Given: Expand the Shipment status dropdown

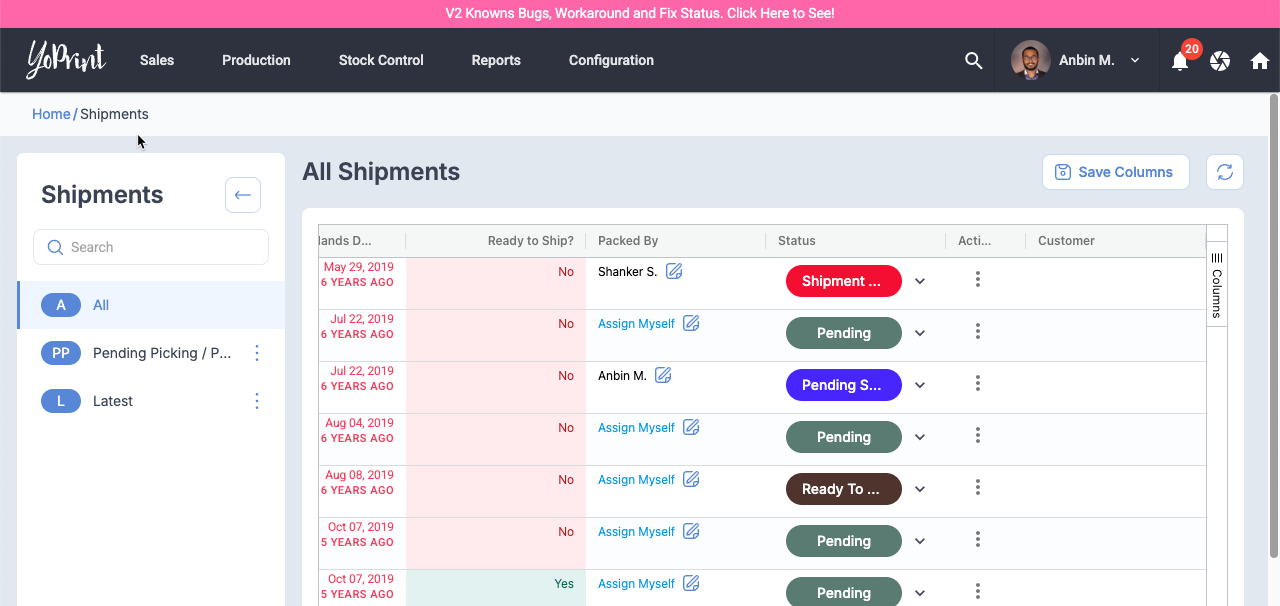Looking at the screenshot, I should [920, 281].
